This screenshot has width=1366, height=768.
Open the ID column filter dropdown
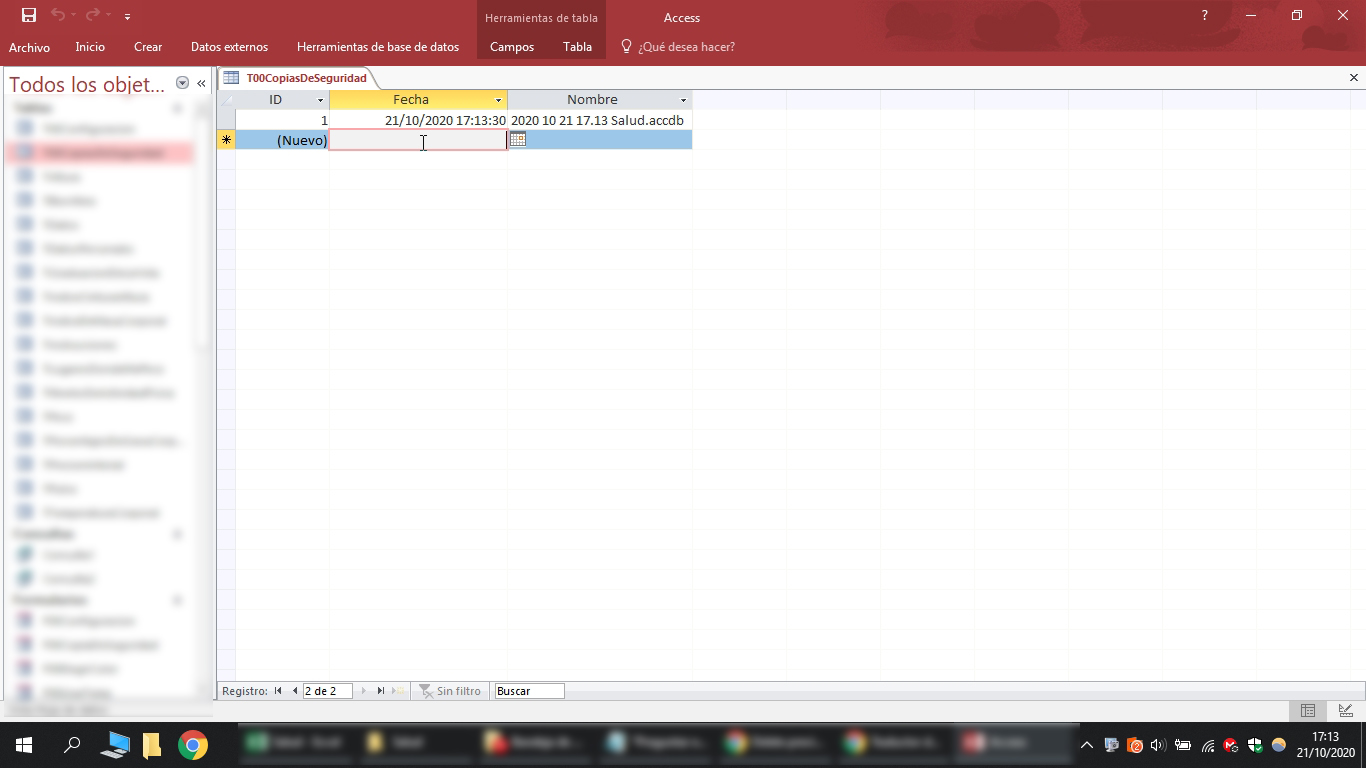[x=321, y=100]
